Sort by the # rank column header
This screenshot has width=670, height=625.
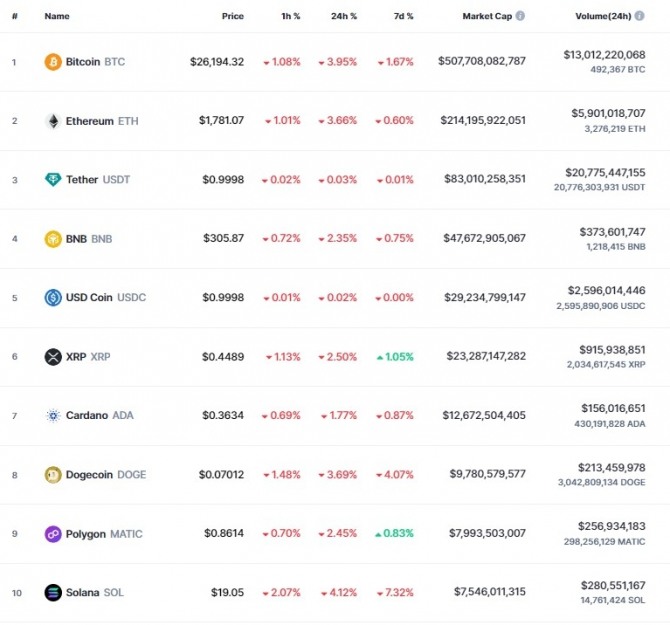click(15, 16)
